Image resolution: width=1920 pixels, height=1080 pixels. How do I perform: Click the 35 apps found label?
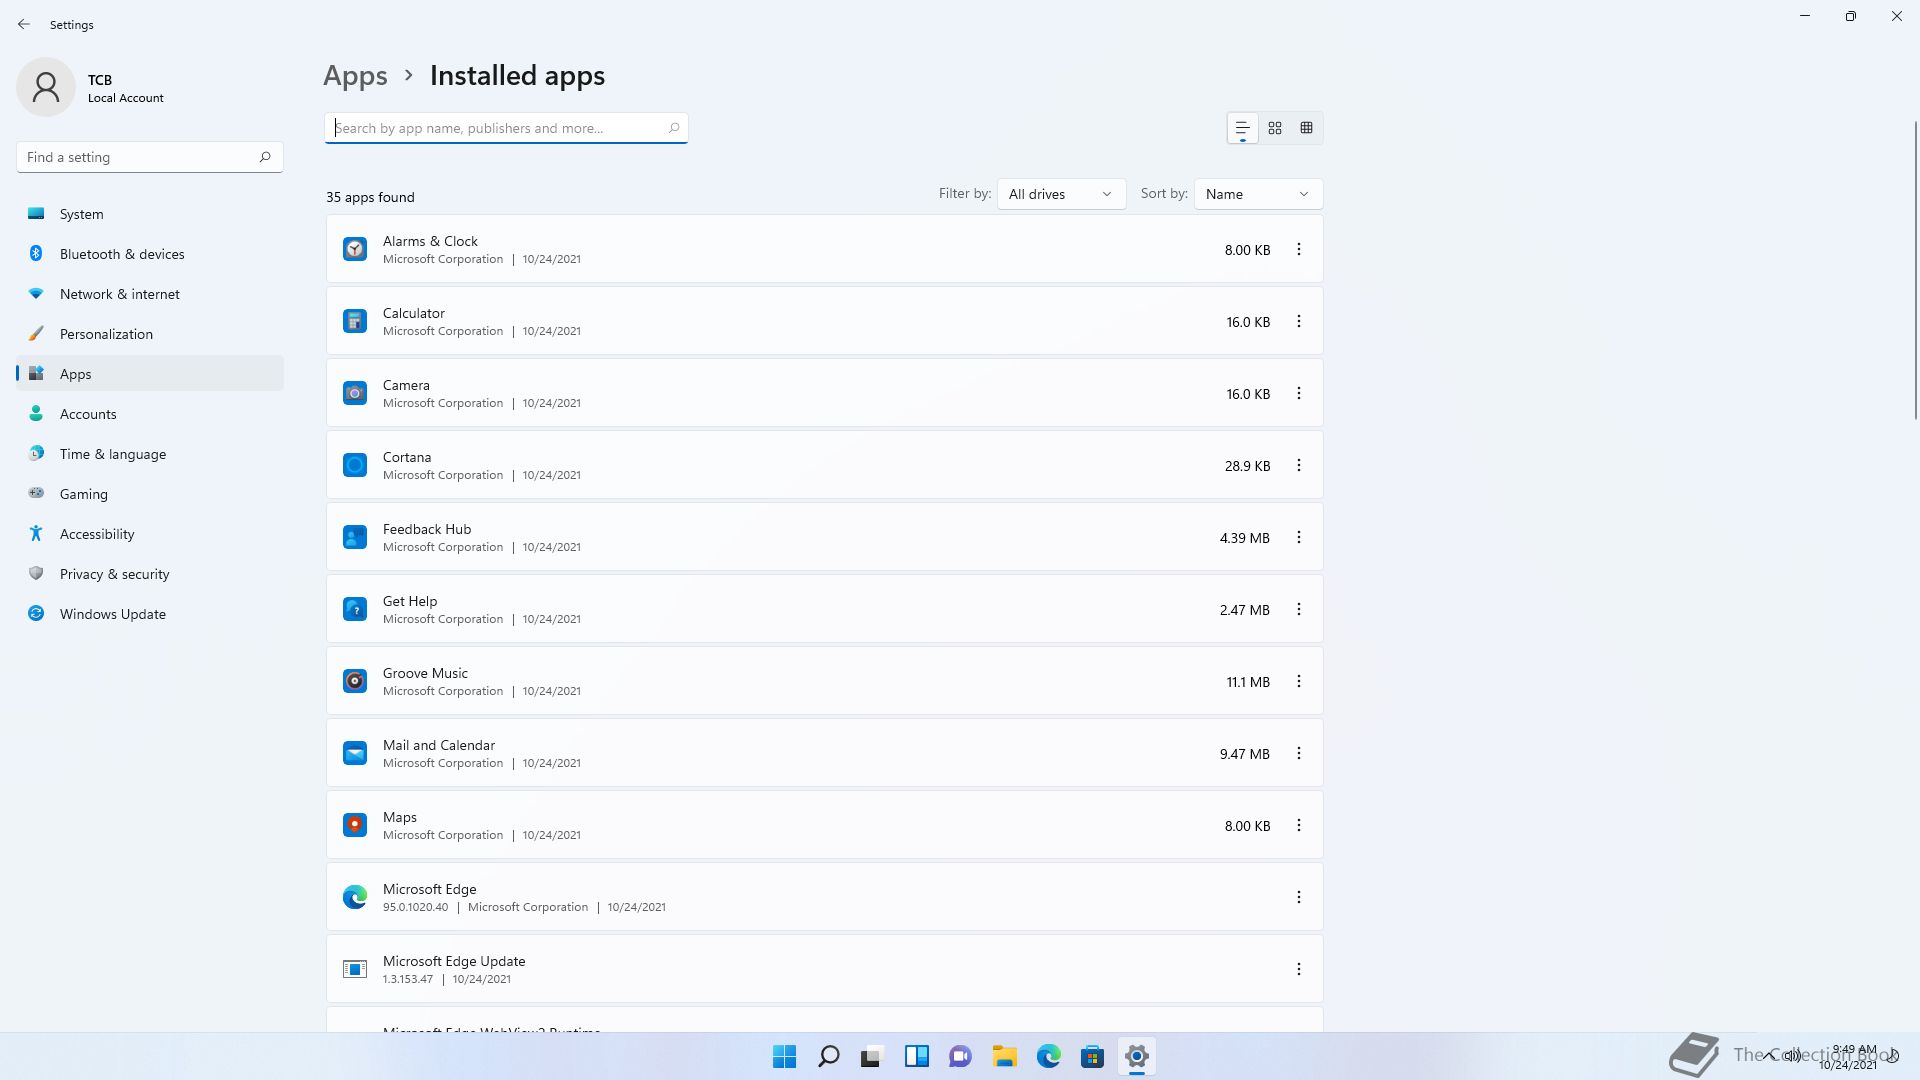tap(370, 197)
